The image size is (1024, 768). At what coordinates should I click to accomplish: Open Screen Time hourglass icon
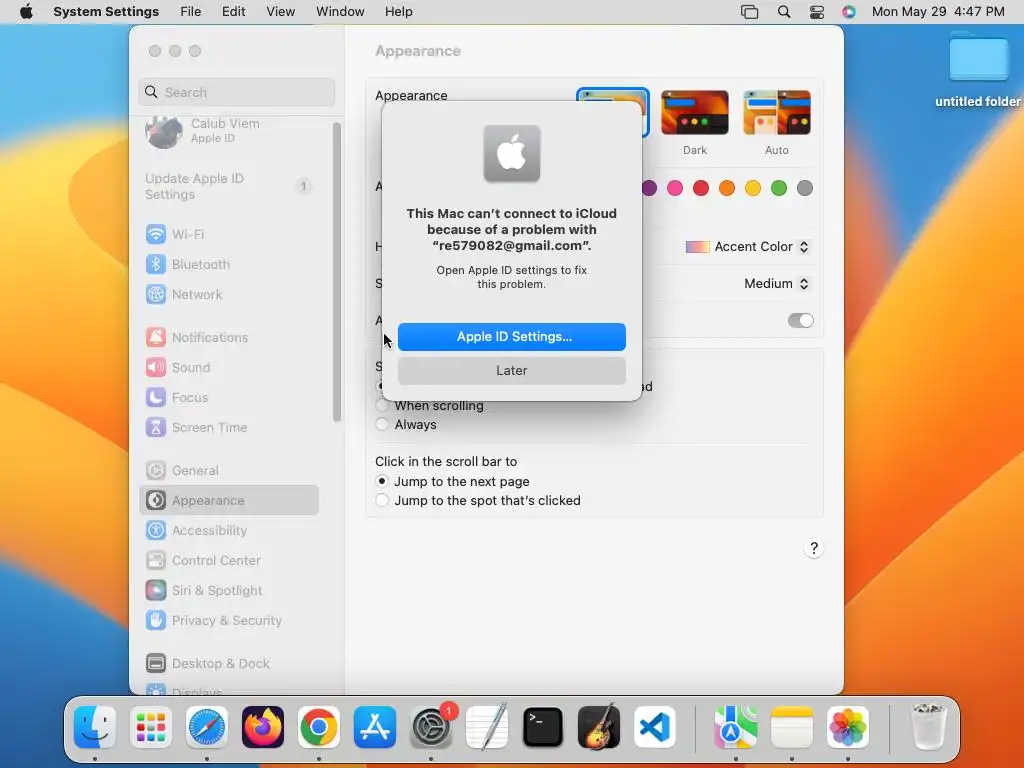pyautogui.click(x=155, y=427)
